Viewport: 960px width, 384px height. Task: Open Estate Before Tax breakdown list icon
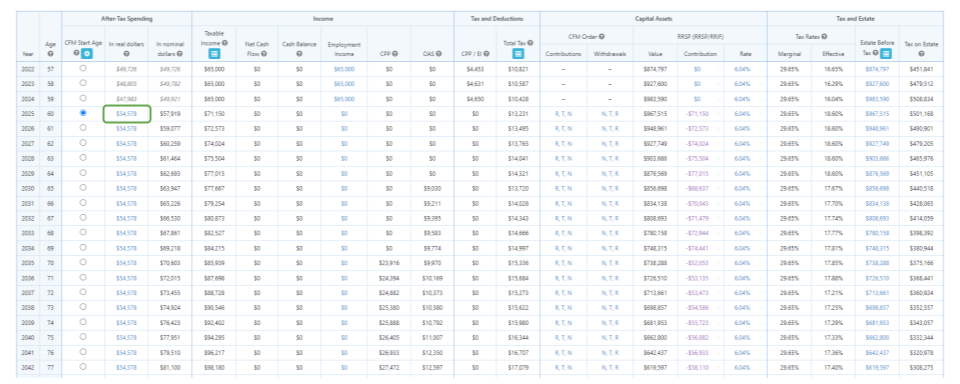[x=886, y=54]
